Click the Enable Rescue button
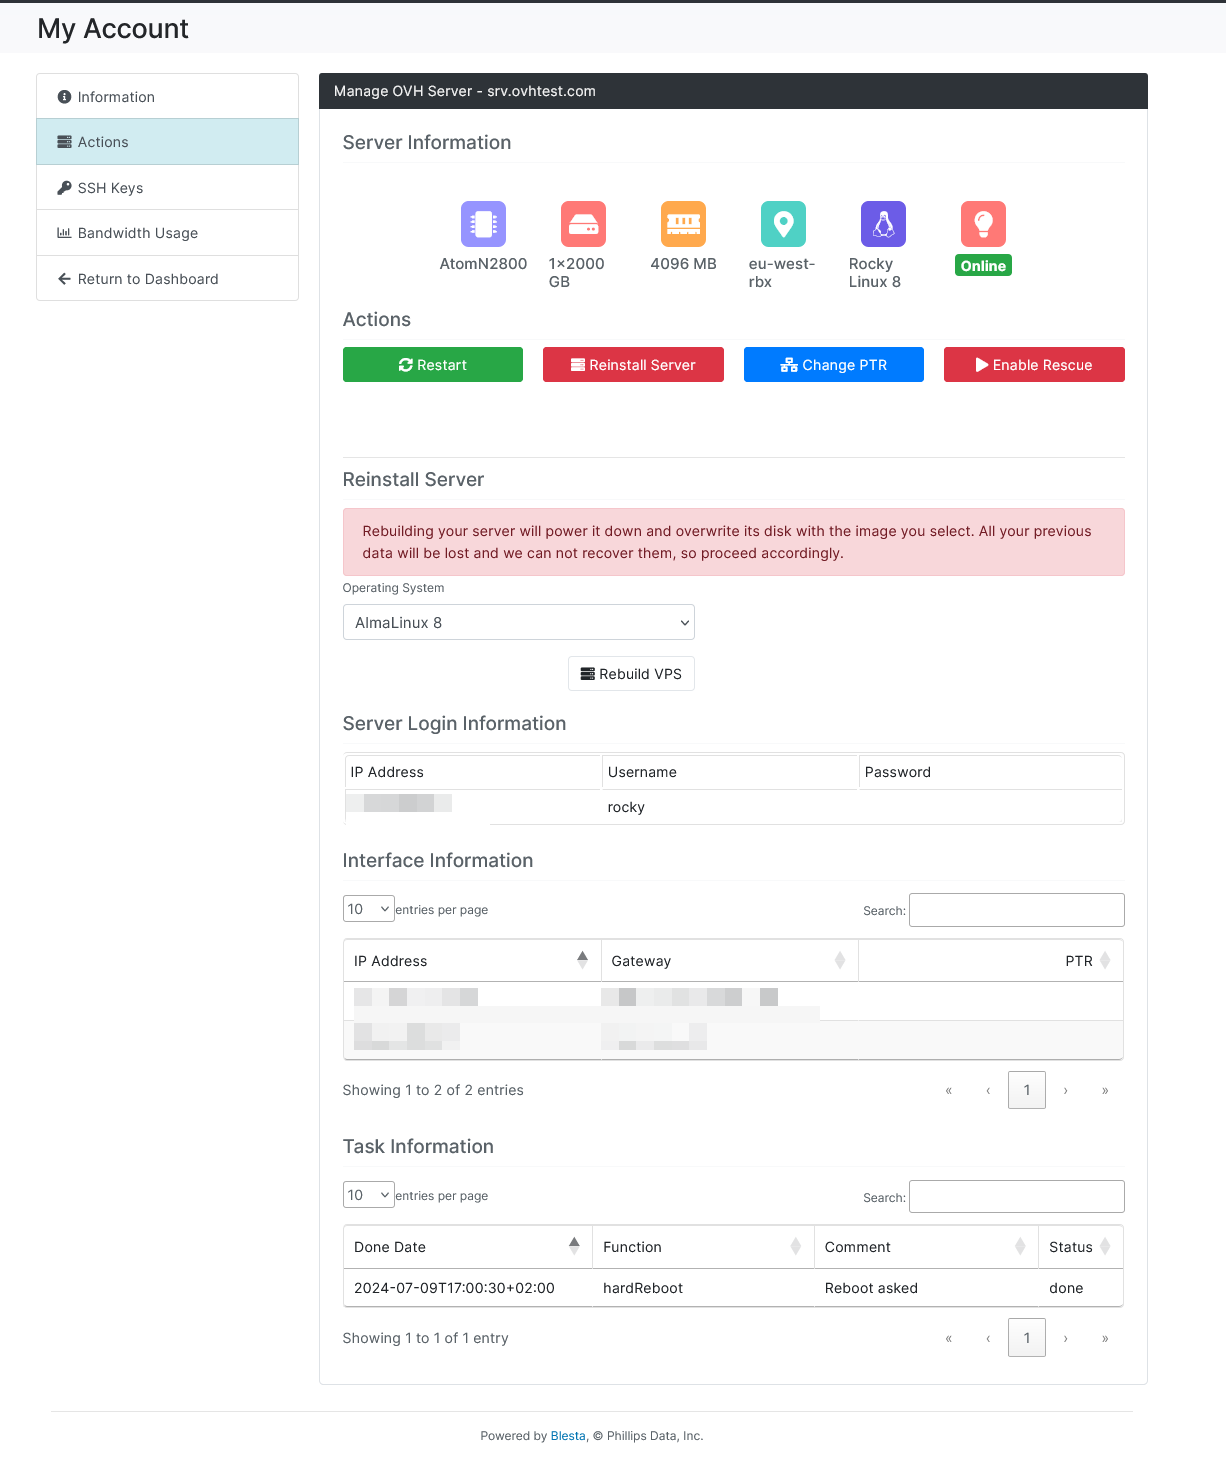 [x=1034, y=365]
